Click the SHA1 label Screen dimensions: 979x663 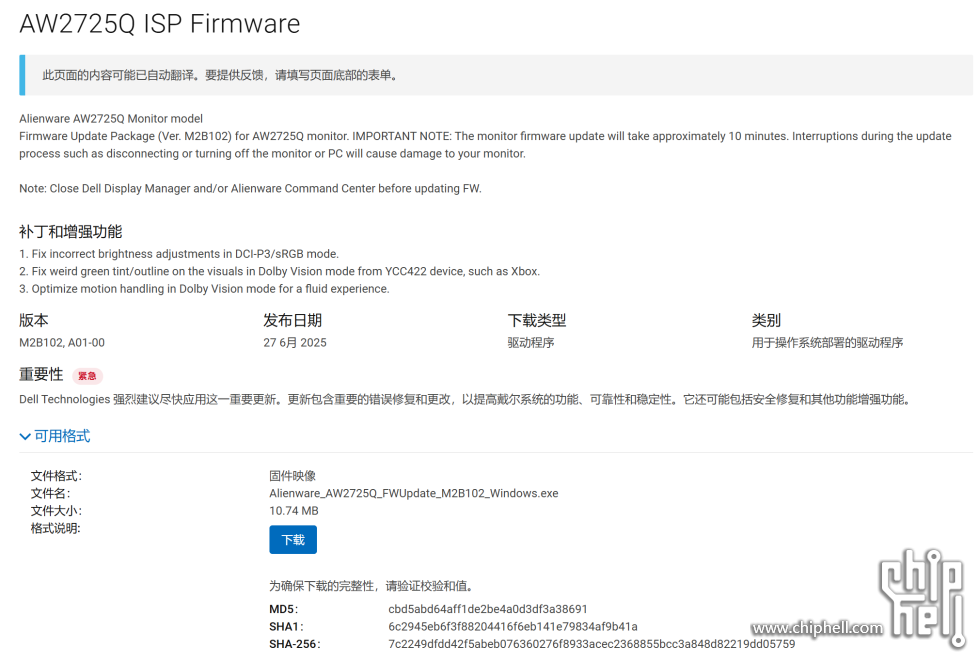[286, 626]
